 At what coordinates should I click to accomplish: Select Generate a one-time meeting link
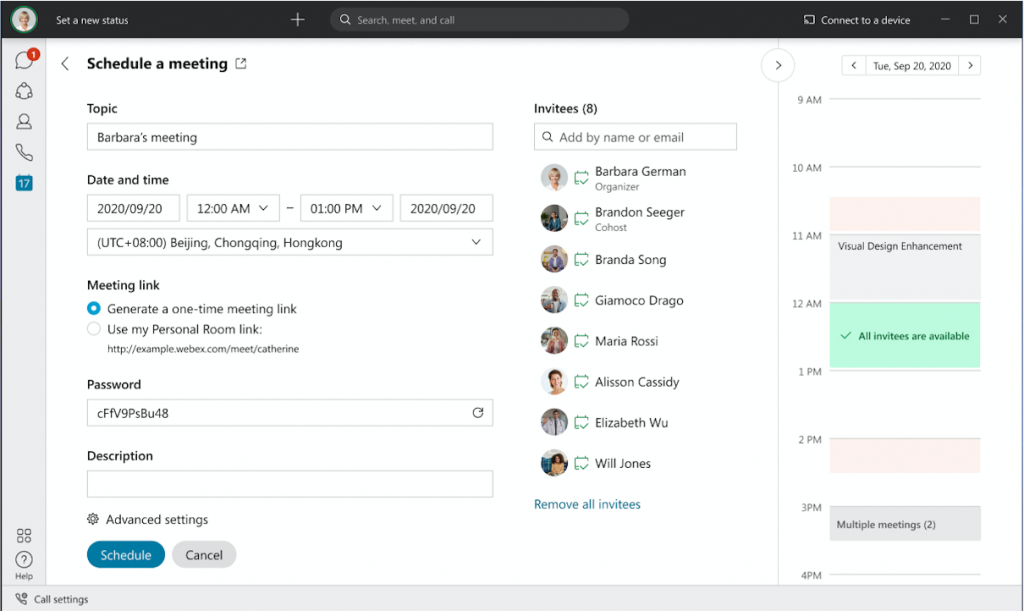click(91, 309)
